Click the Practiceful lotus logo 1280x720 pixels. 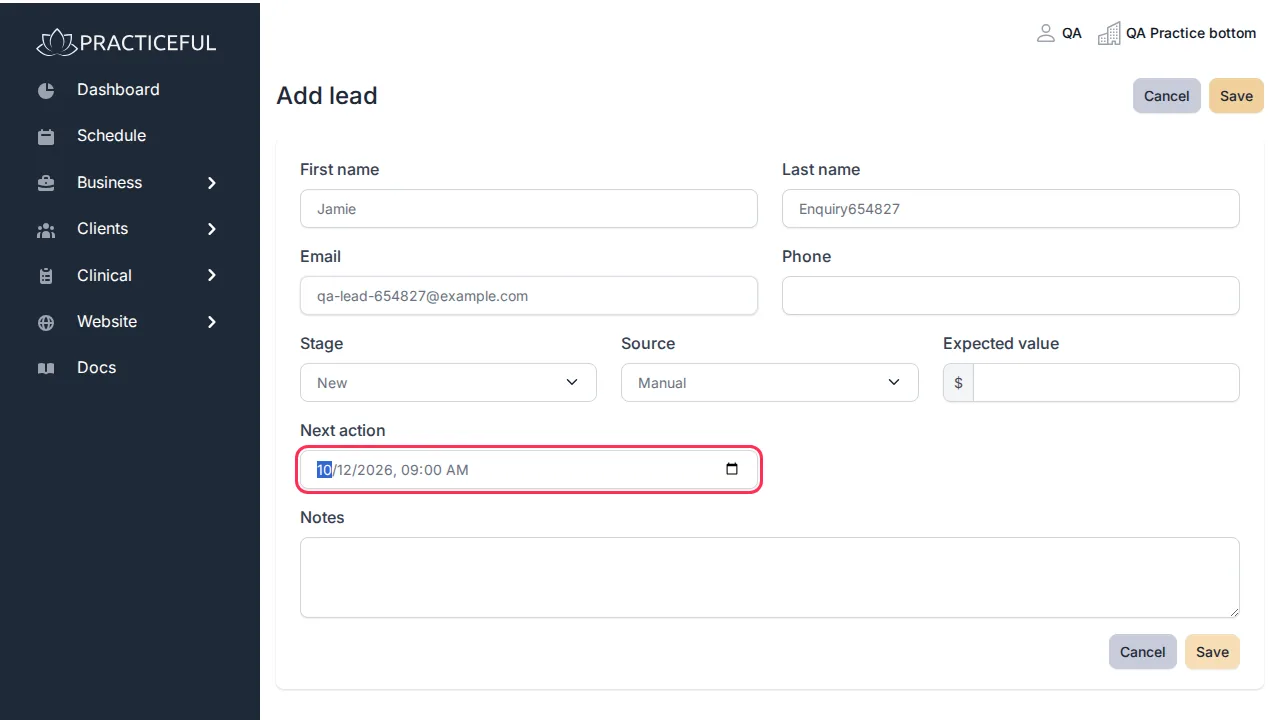[56, 42]
